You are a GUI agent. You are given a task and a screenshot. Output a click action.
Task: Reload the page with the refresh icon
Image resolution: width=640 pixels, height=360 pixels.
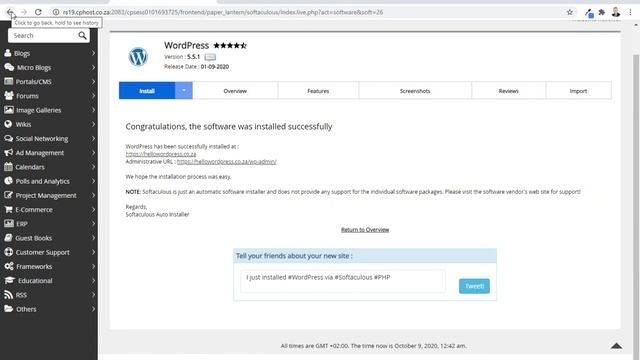tap(38, 12)
